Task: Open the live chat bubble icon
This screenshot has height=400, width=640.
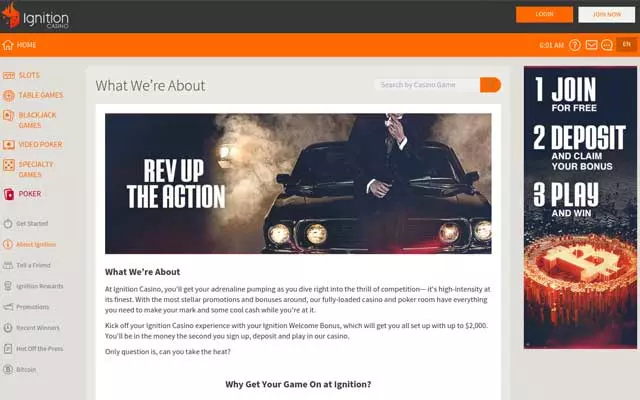Action: click(607, 45)
